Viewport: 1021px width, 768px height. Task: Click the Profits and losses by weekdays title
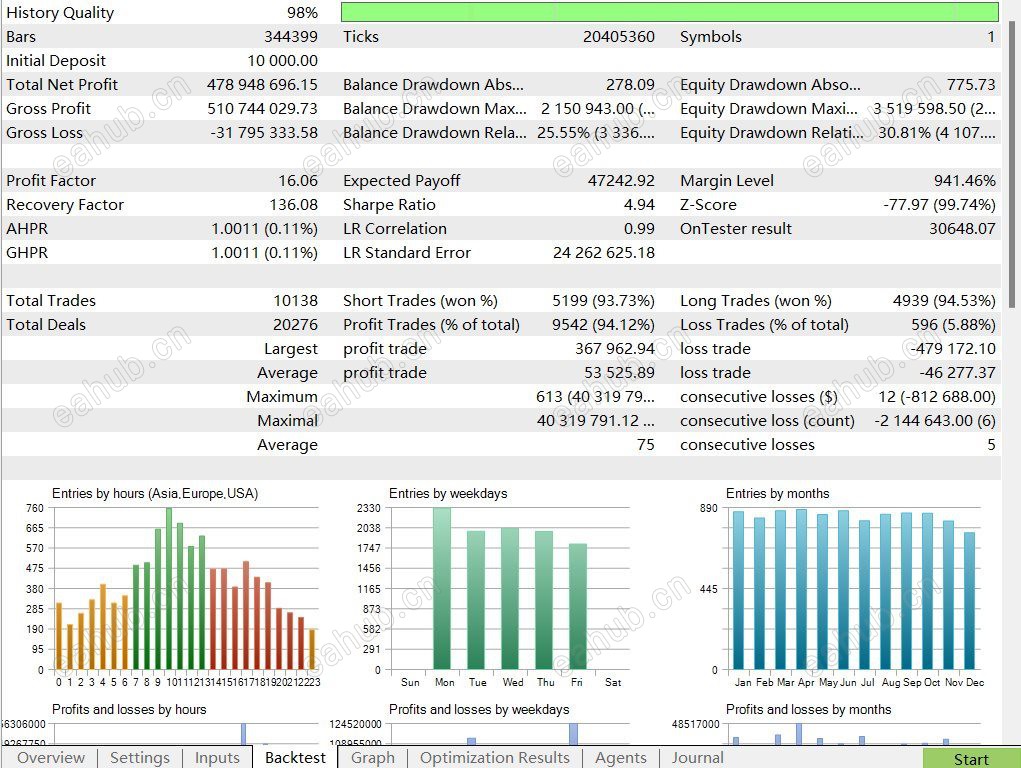479,710
